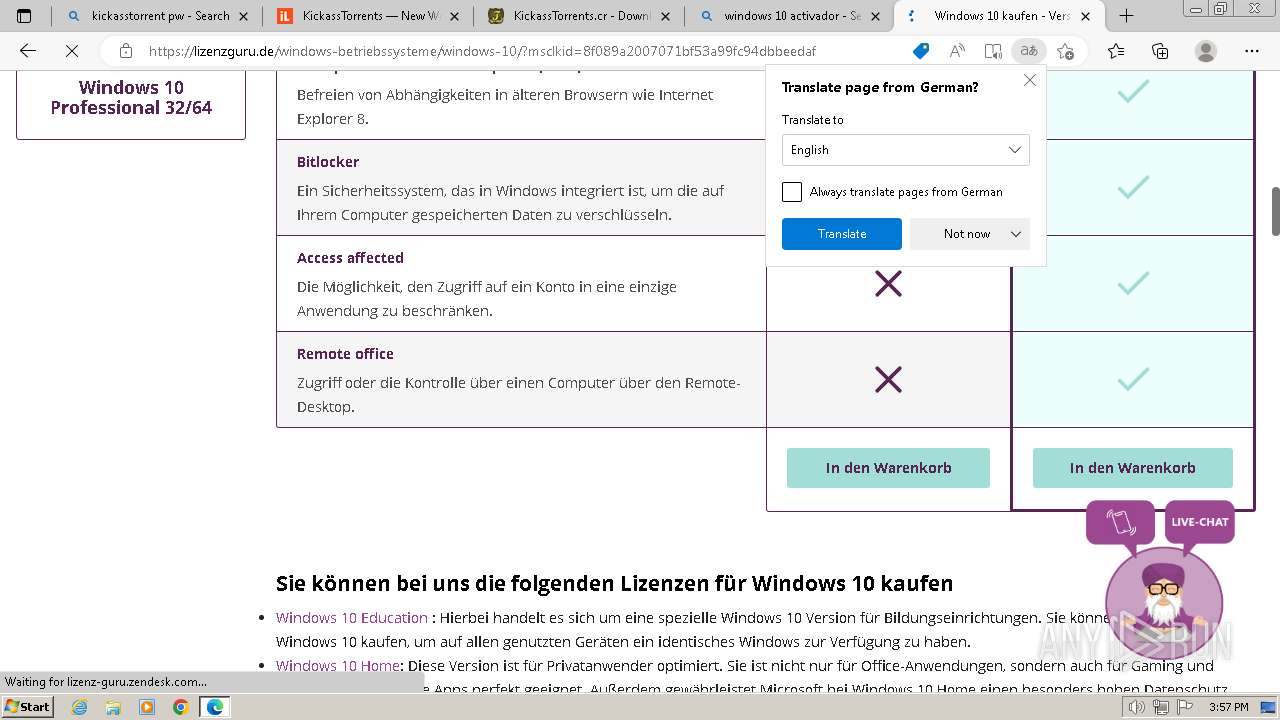
Task: Click the Waiting for lizenz-guru.zendesk.com status text
Action: [106, 682]
